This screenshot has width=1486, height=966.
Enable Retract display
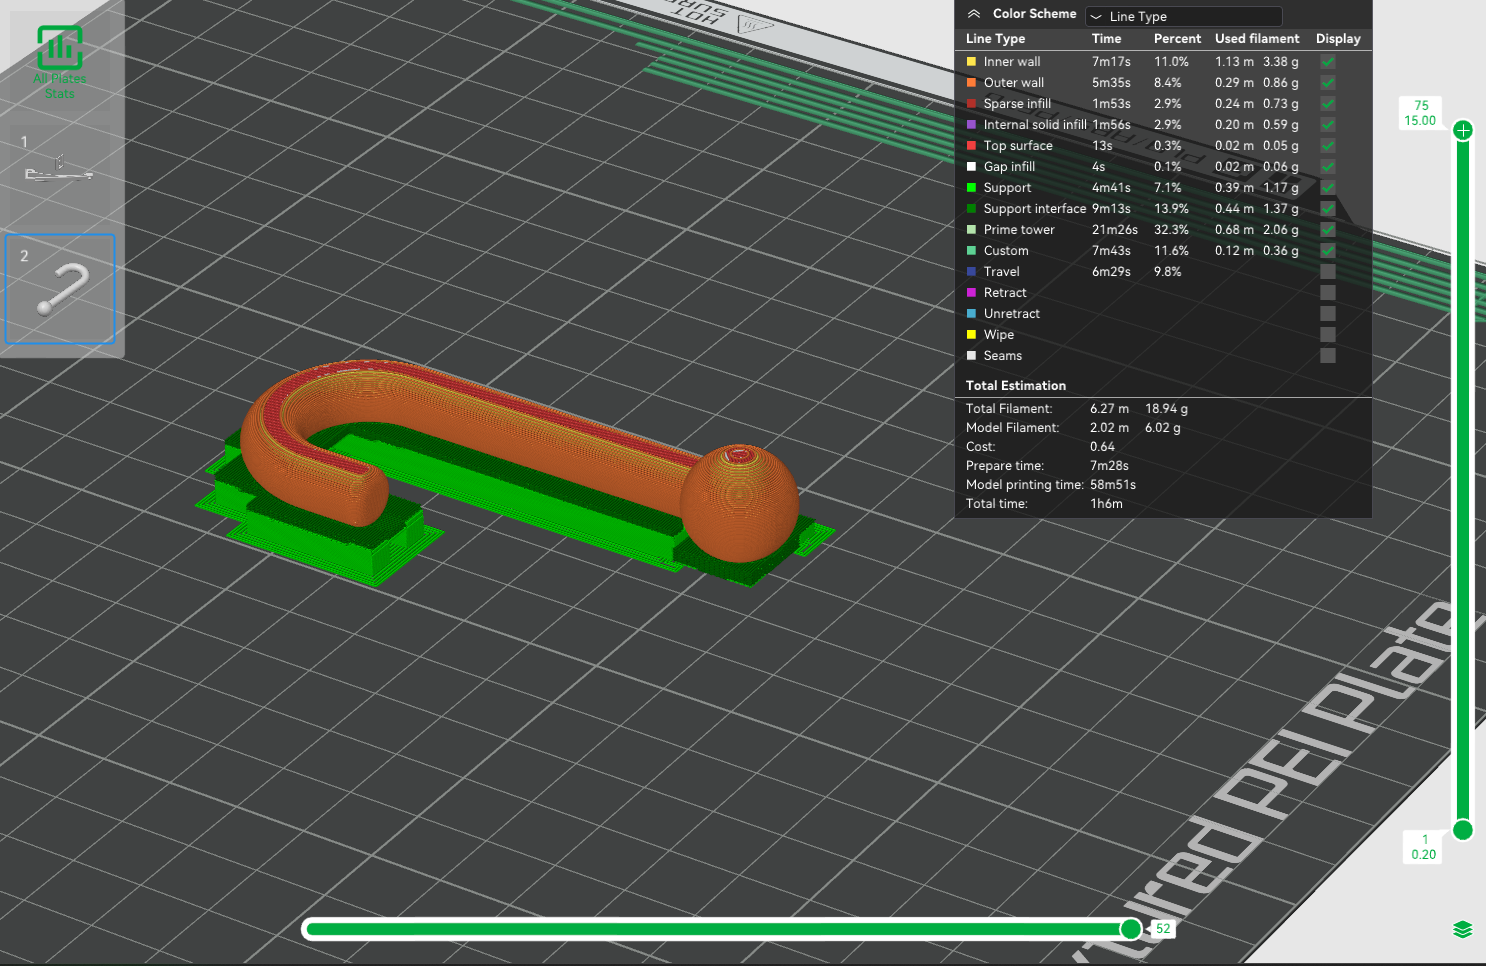tap(1327, 292)
